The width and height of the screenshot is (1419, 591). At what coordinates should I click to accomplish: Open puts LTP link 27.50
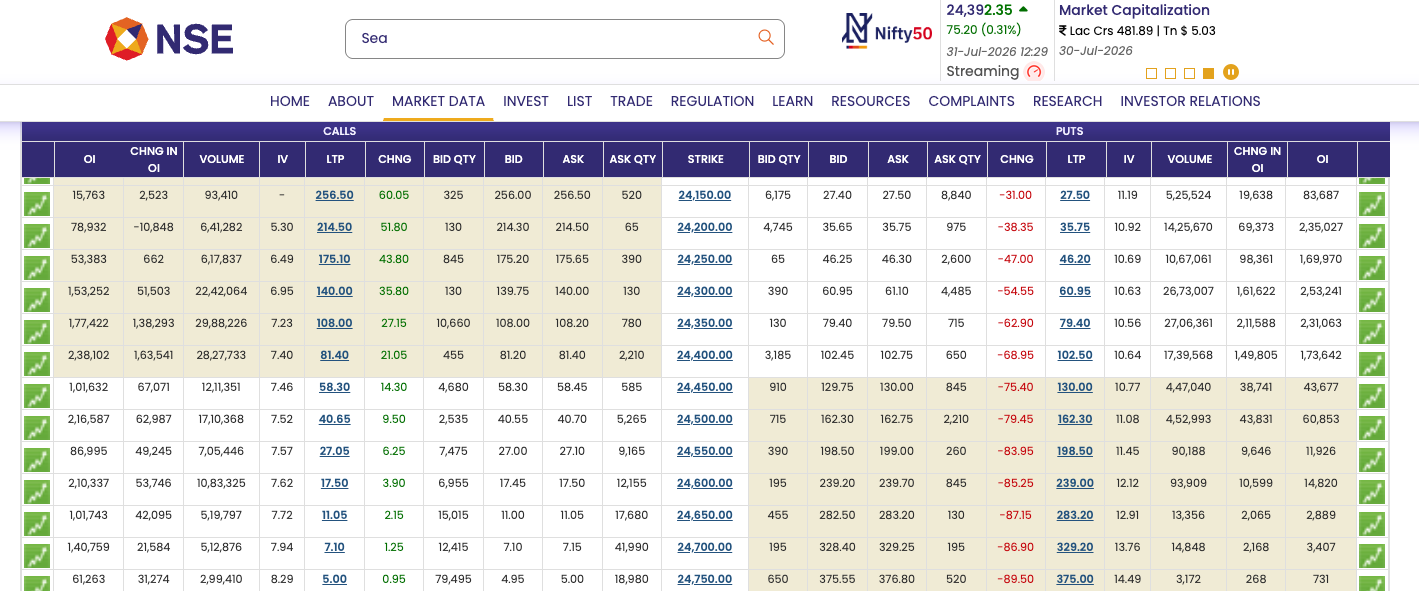pyautogui.click(x=1075, y=195)
